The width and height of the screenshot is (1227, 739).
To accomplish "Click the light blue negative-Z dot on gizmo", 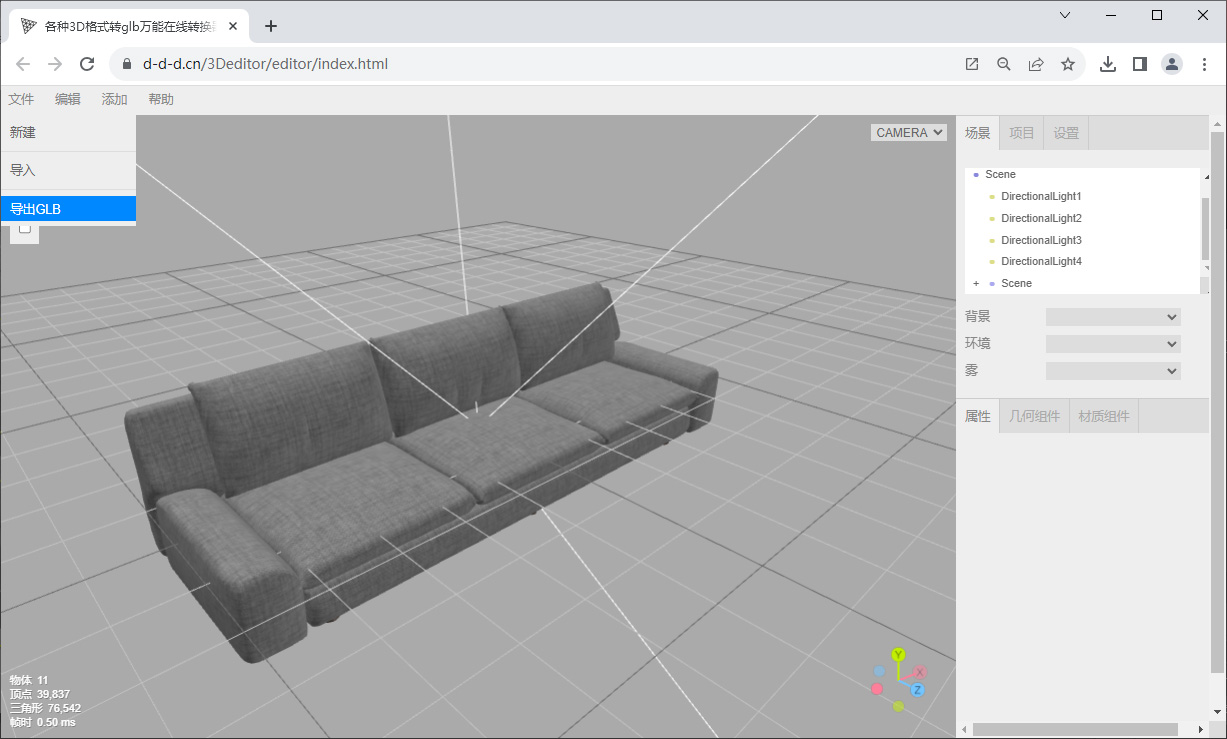I will 879,671.
